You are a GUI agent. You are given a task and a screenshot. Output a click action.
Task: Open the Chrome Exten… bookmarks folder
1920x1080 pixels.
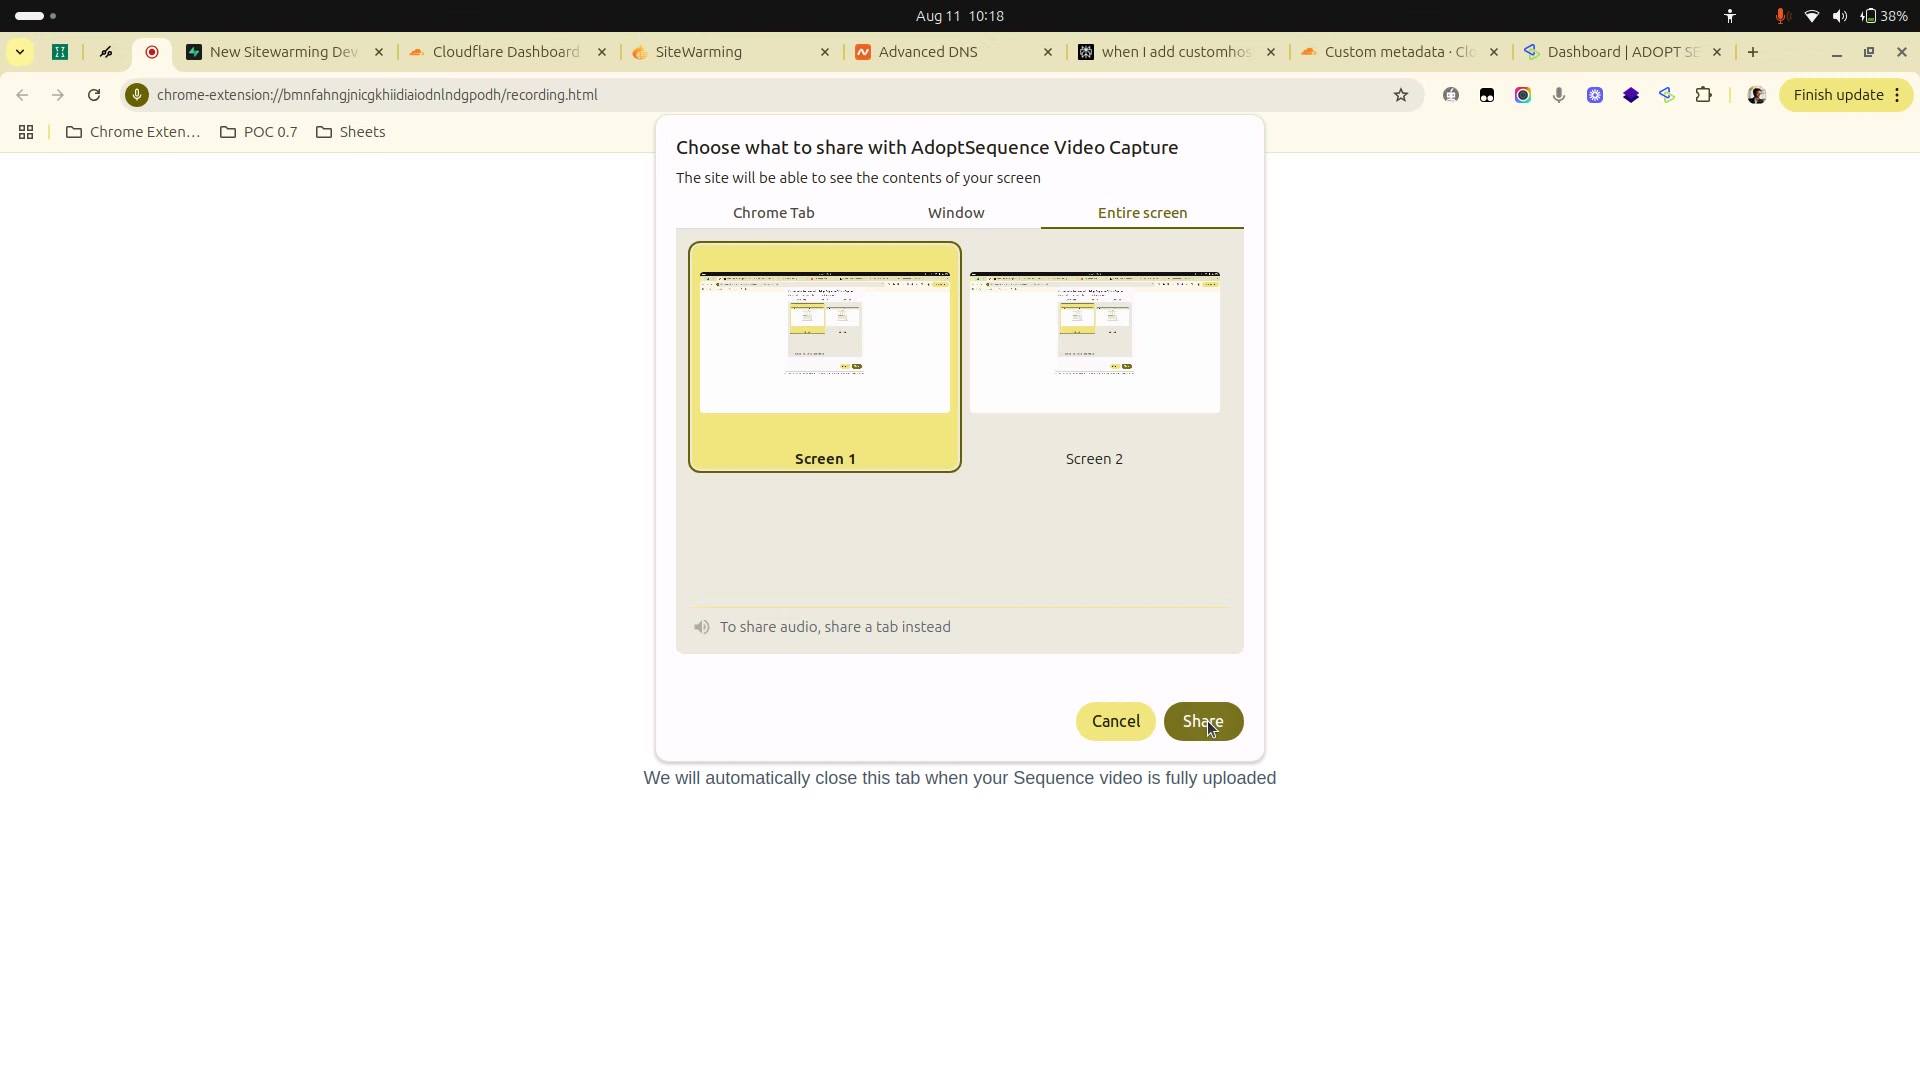[133, 132]
